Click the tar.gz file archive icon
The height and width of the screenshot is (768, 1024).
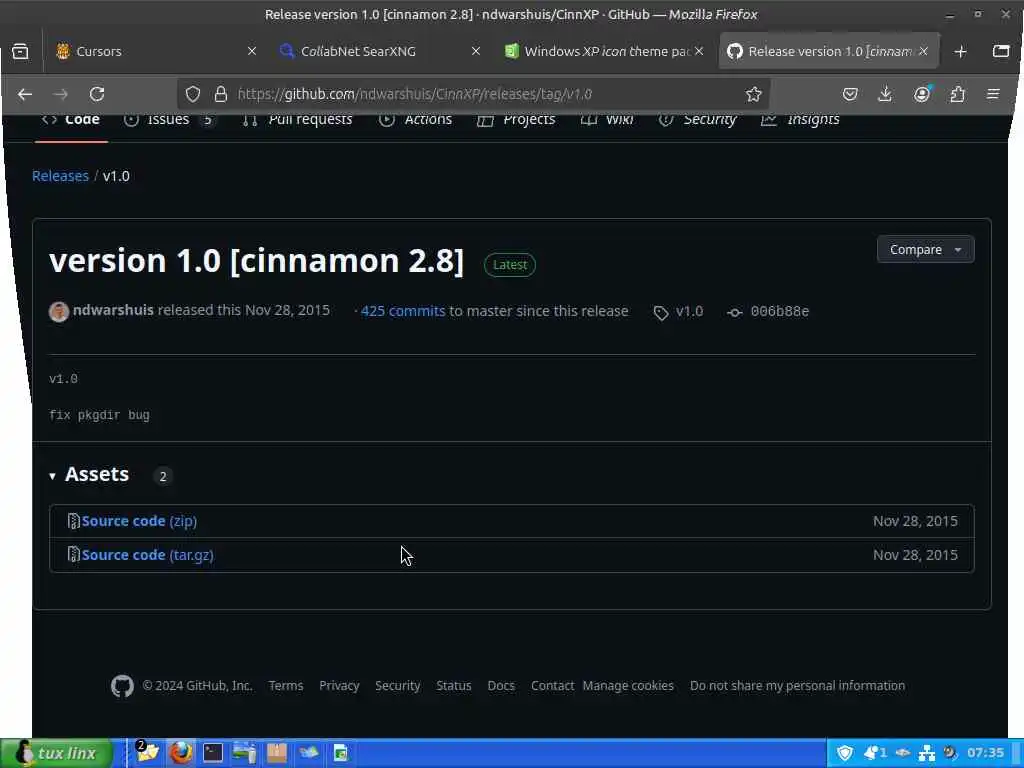point(74,554)
